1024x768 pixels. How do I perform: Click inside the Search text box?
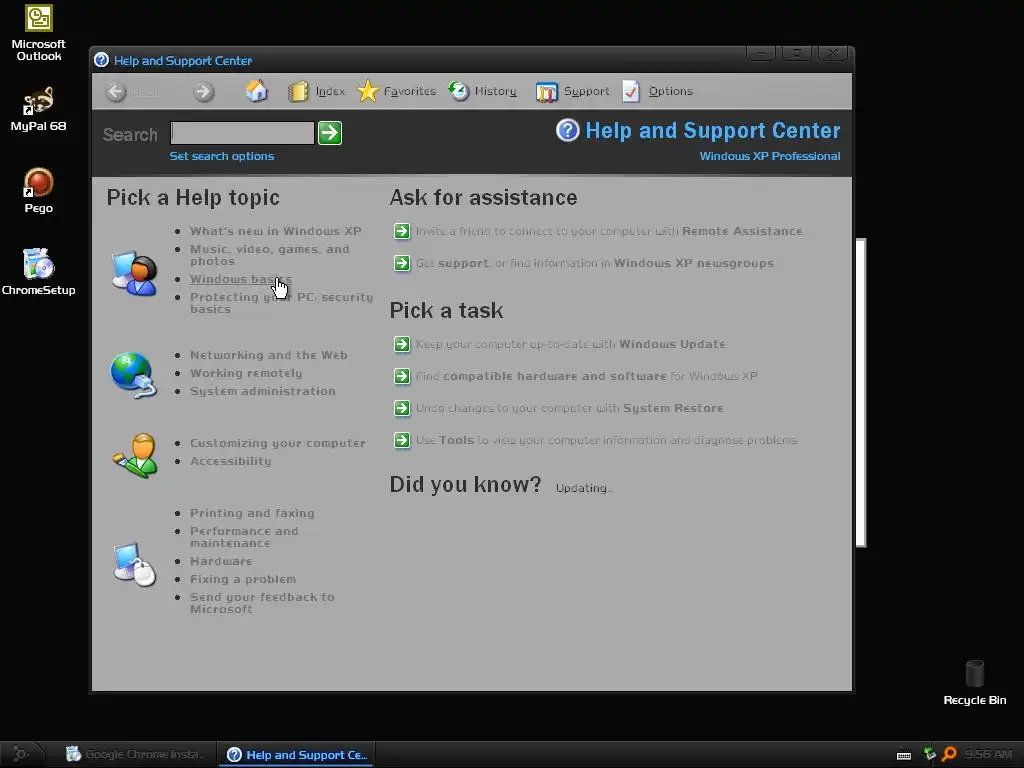(x=242, y=133)
